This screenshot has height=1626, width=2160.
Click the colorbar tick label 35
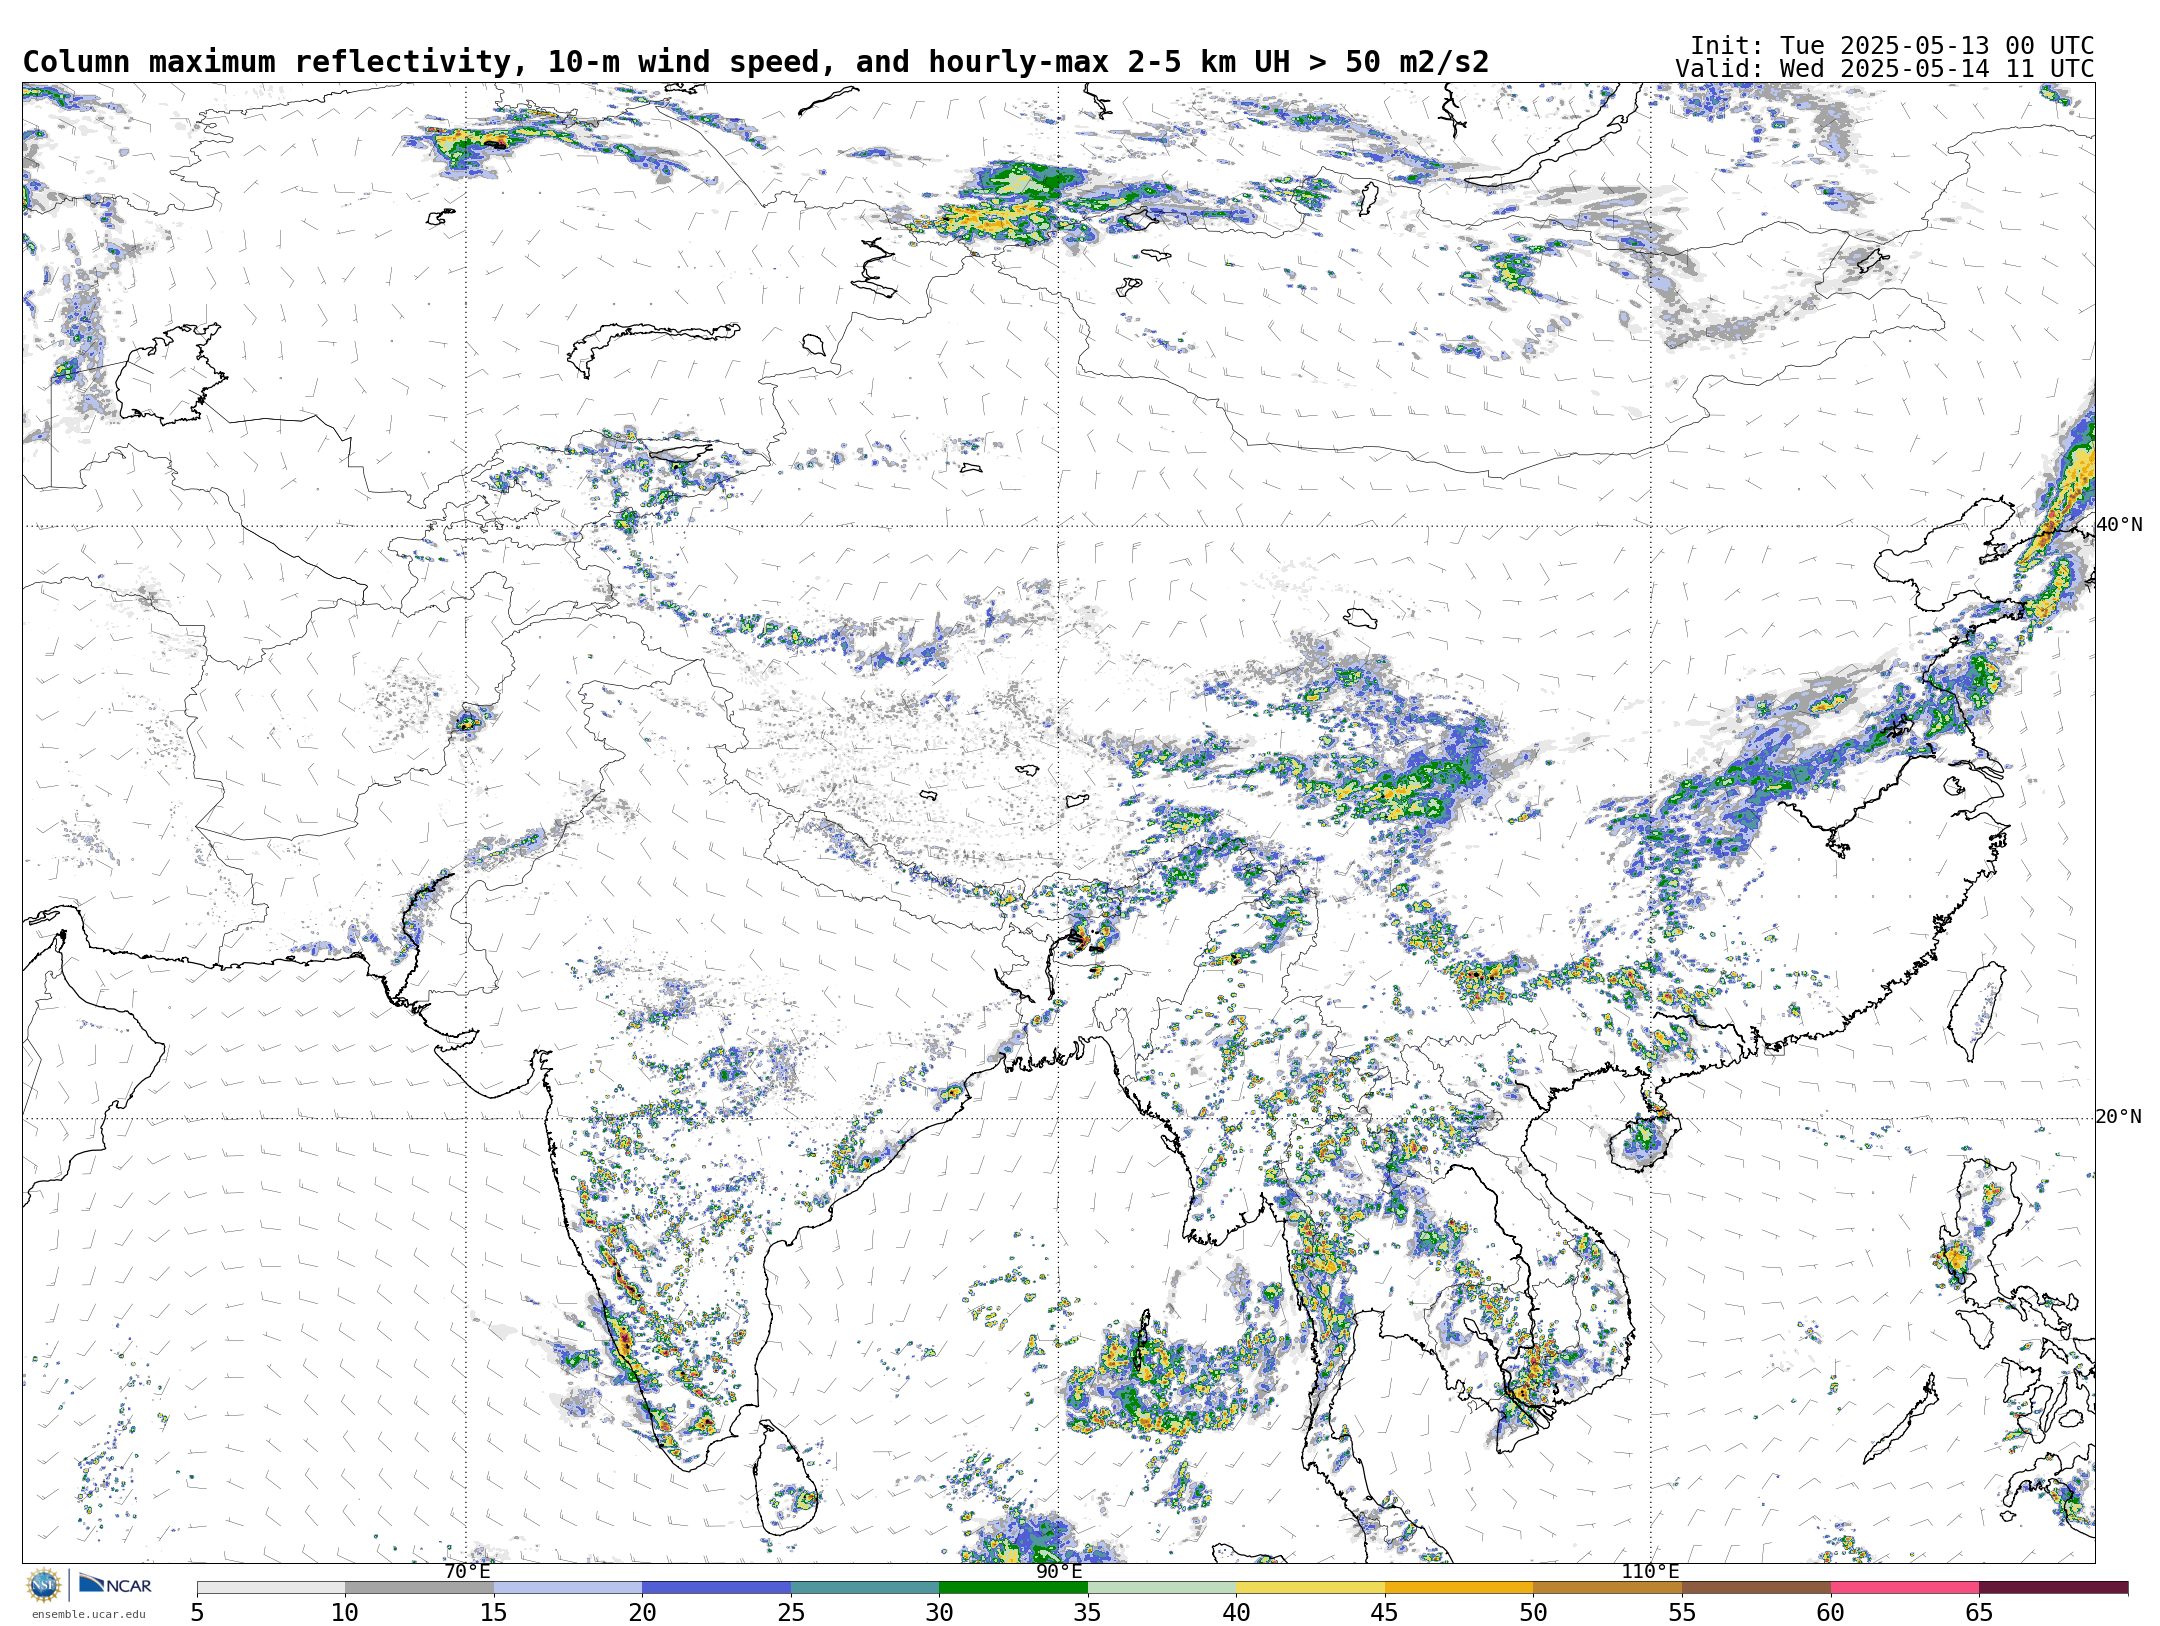point(1088,1612)
